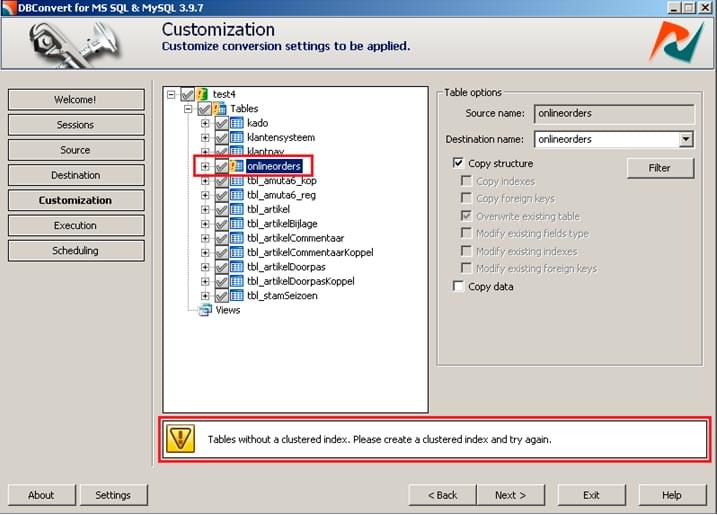Collapse the test4 database node
The image size is (717, 515).
tap(171, 95)
